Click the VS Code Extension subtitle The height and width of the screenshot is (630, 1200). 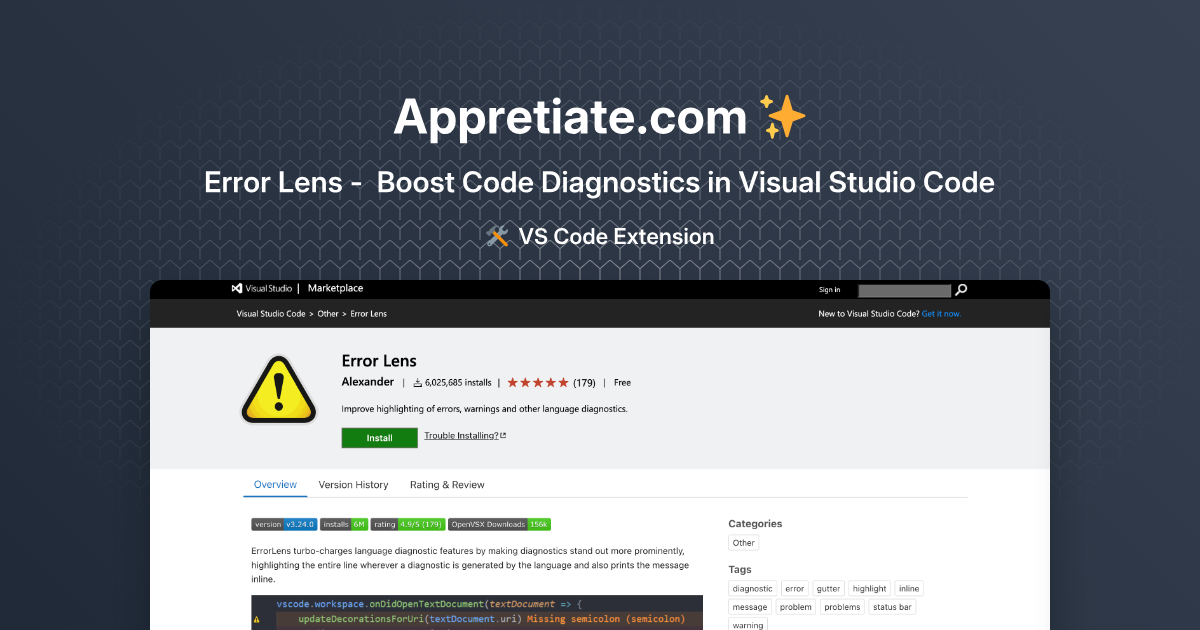tap(616, 237)
